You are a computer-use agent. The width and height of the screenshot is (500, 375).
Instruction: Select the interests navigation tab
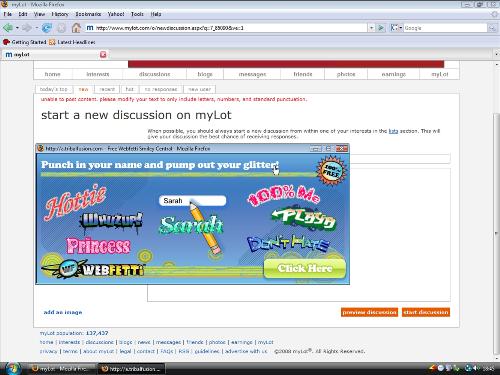point(98,74)
